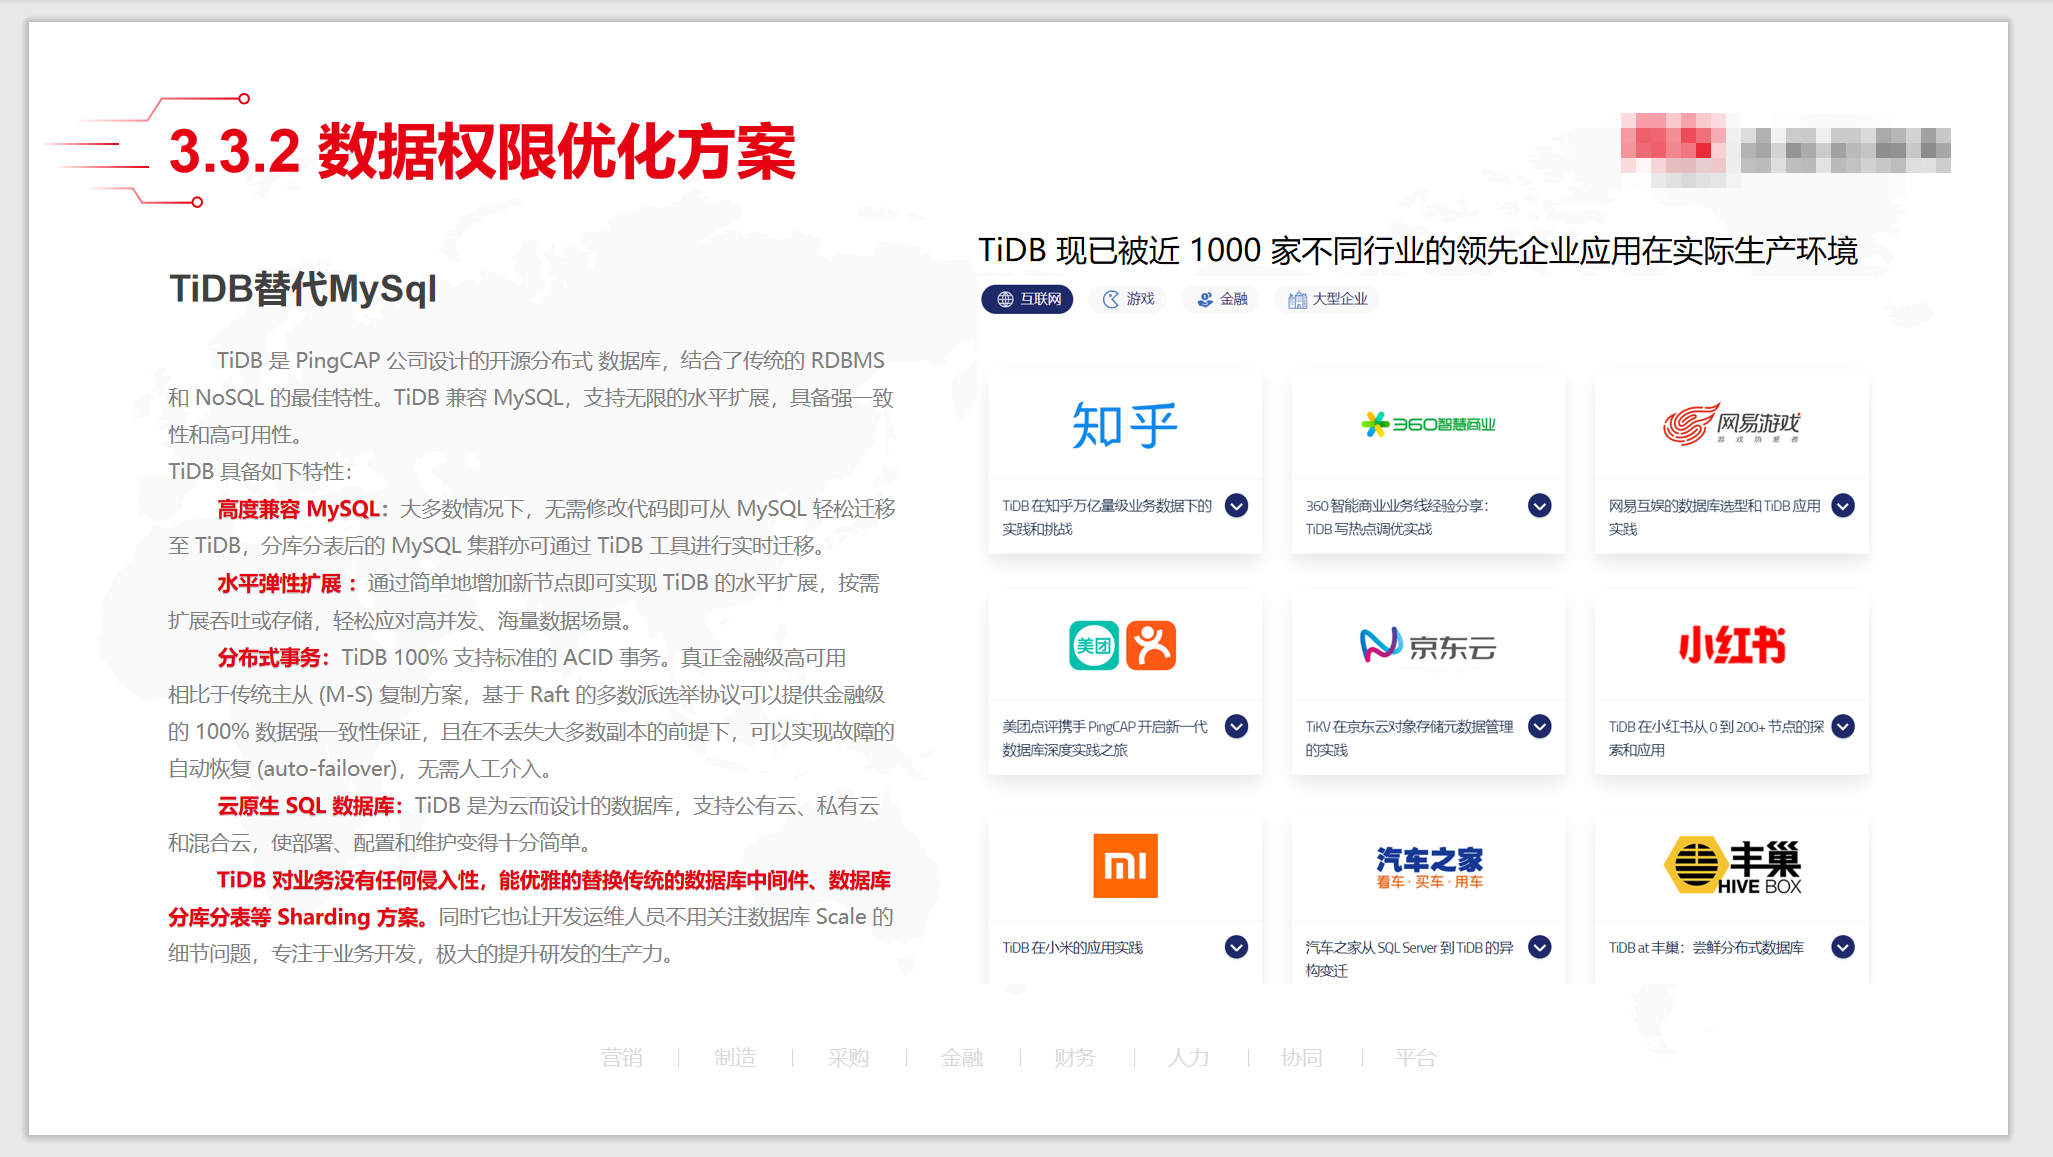Expand the 360 智能商业 case chevron

(1540, 506)
